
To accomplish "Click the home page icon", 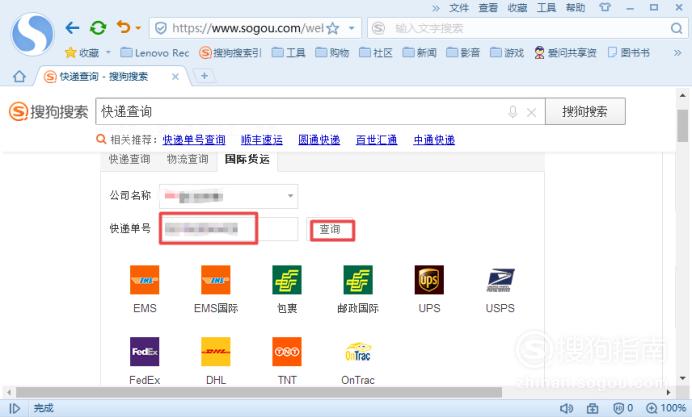I will tap(19, 76).
